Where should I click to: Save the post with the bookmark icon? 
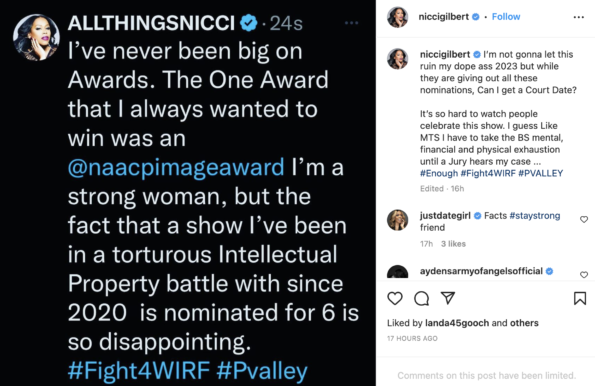(x=580, y=298)
